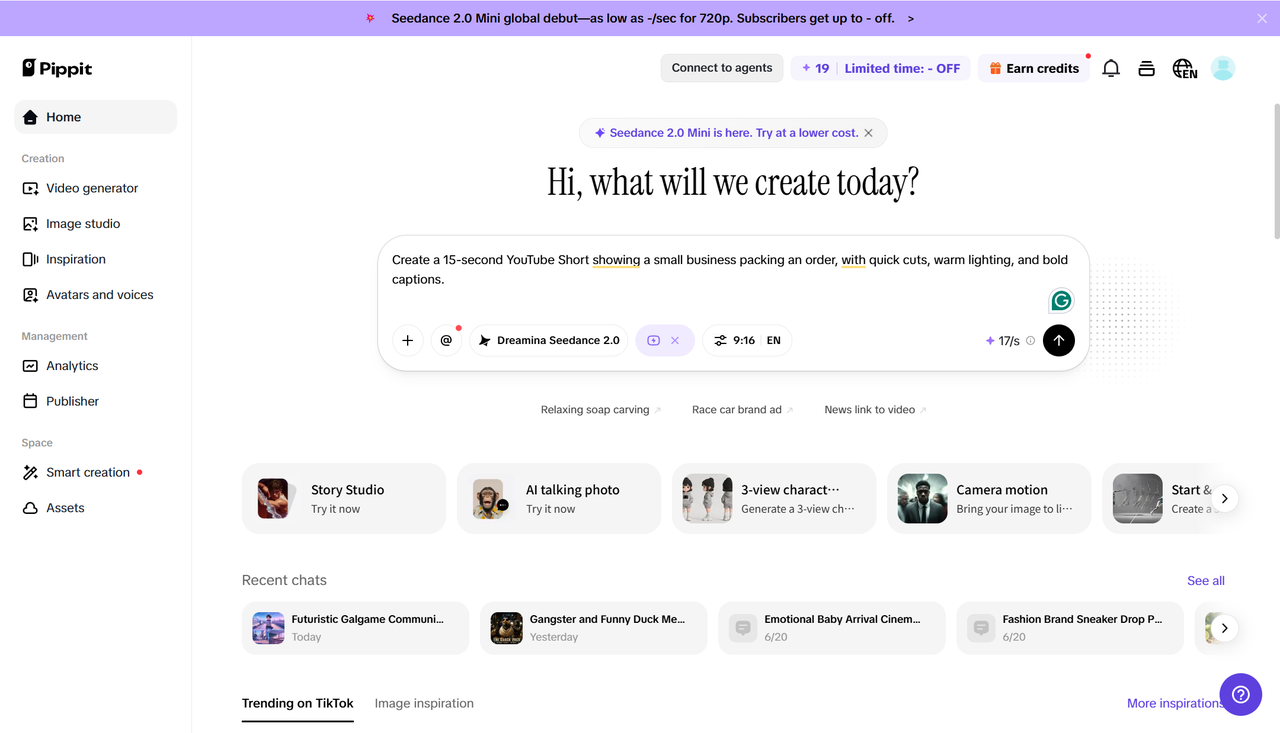Viewport: 1280px width, 733px height.
Task: Open the Emotional Baby Arrival chat
Action: 832,628
